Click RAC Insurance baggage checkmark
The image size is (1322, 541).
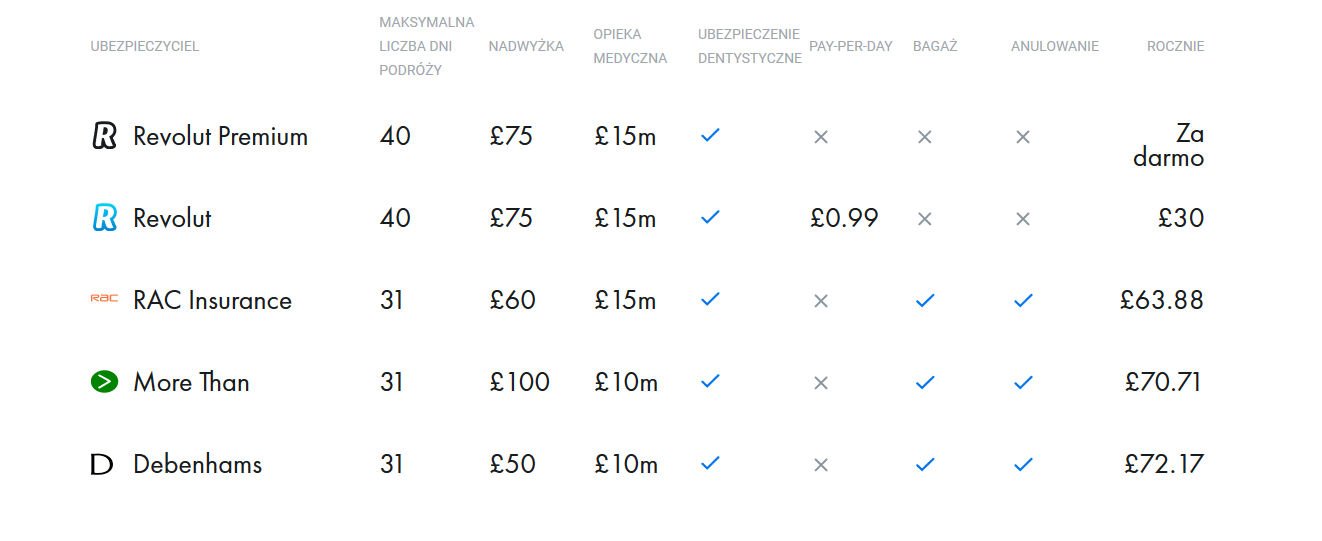pos(925,300)
